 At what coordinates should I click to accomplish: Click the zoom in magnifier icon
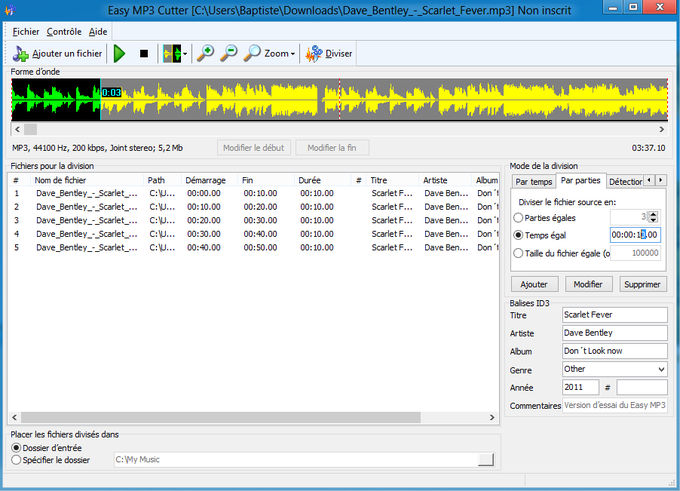[205, 53]
